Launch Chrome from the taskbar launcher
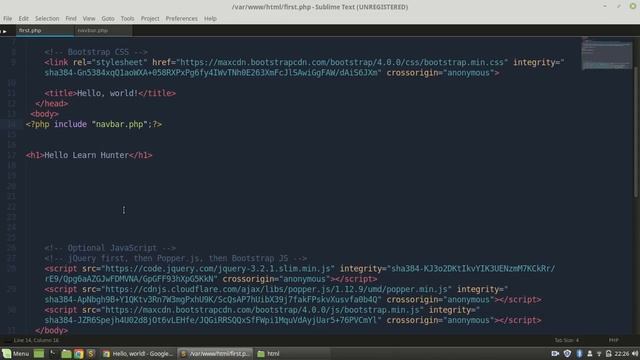 click(78, 353)
